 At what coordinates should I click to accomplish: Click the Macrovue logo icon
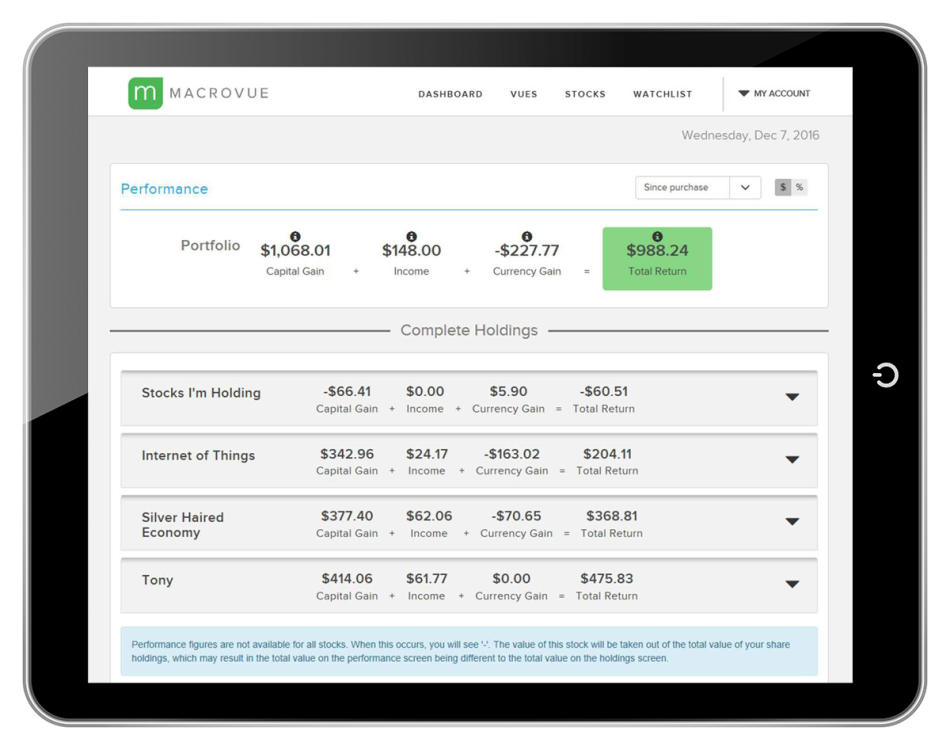tap(145, 93)
